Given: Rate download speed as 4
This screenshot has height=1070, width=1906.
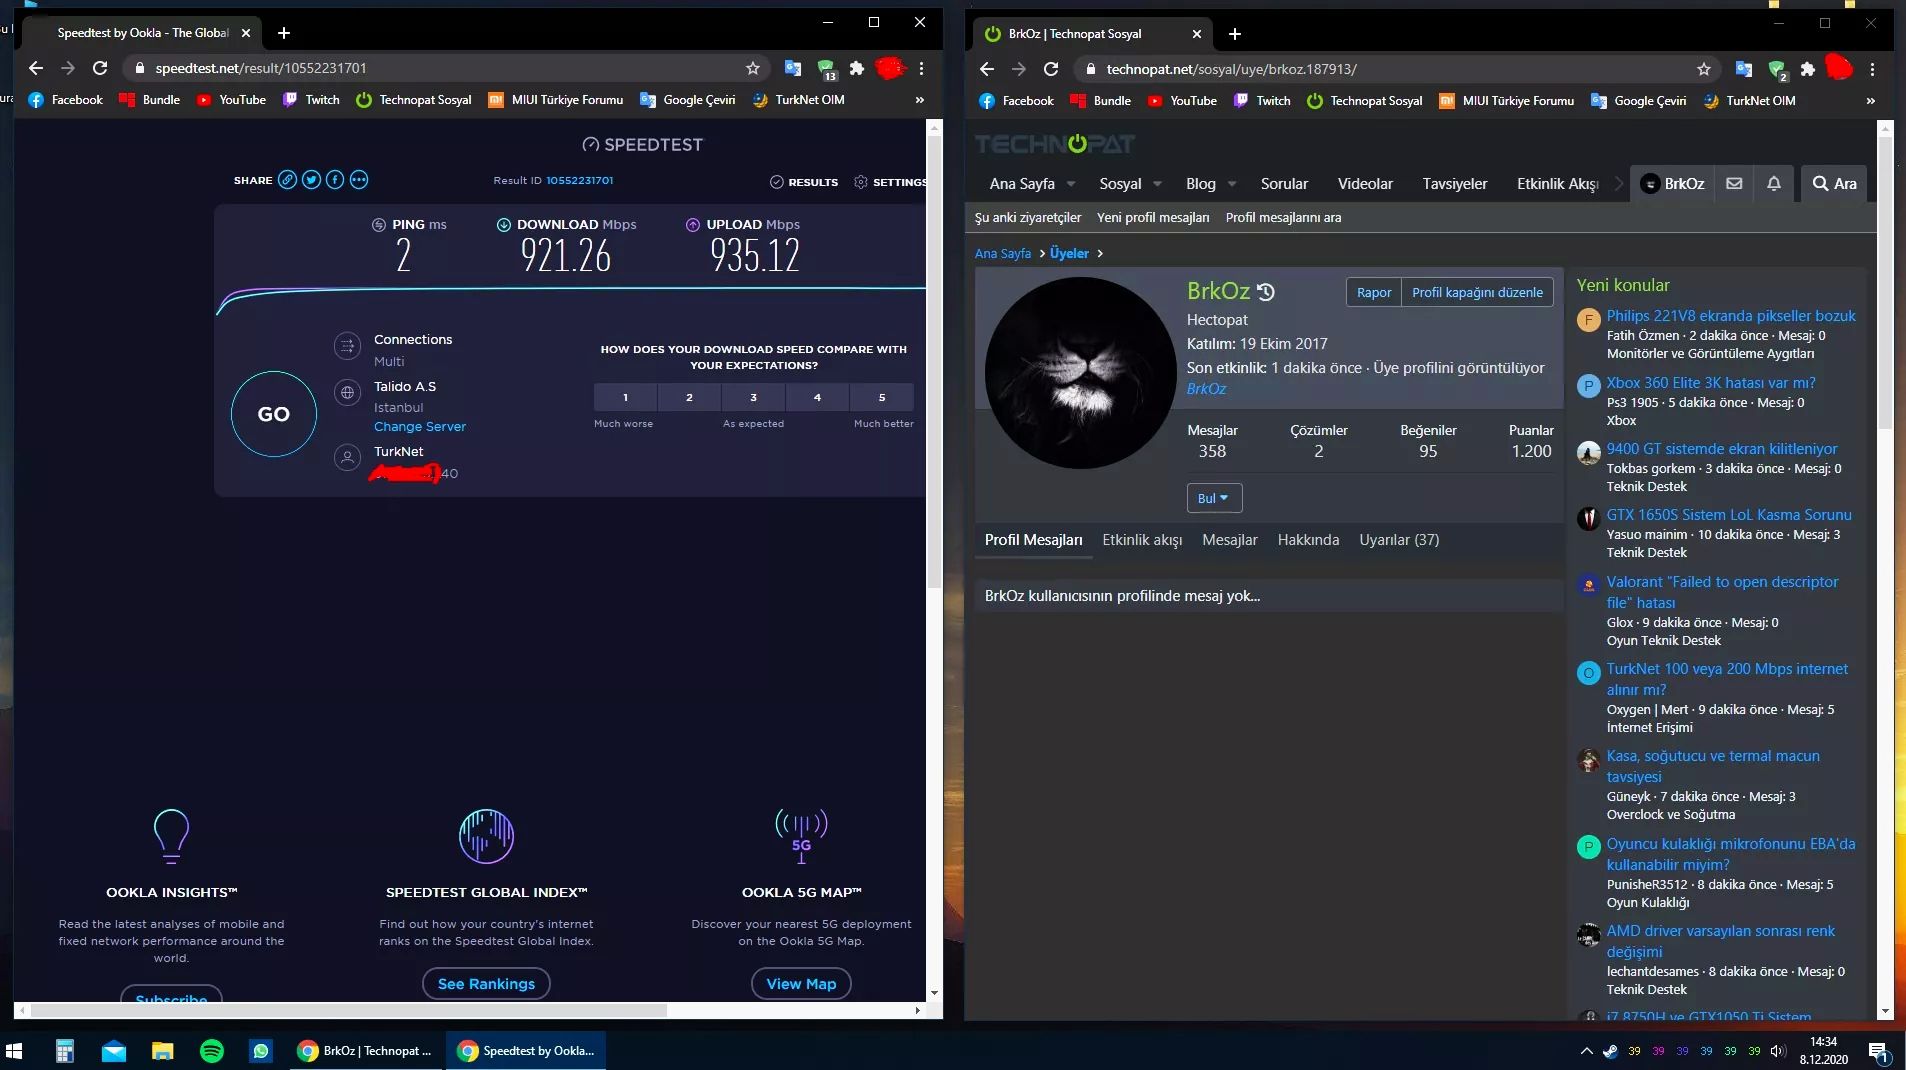Looking at the screenshot, I should click(x=818, y=397).
